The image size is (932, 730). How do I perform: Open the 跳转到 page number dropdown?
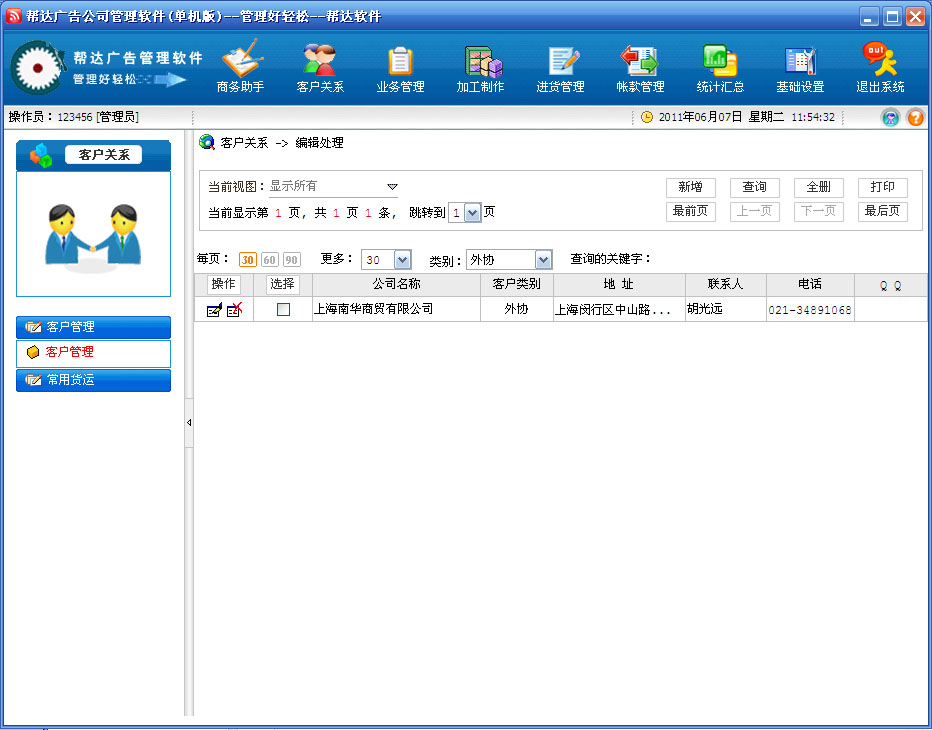(473, 213)
